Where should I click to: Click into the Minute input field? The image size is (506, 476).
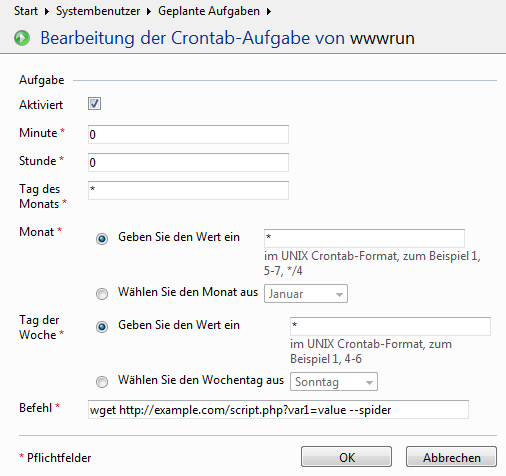click(188, 135)
